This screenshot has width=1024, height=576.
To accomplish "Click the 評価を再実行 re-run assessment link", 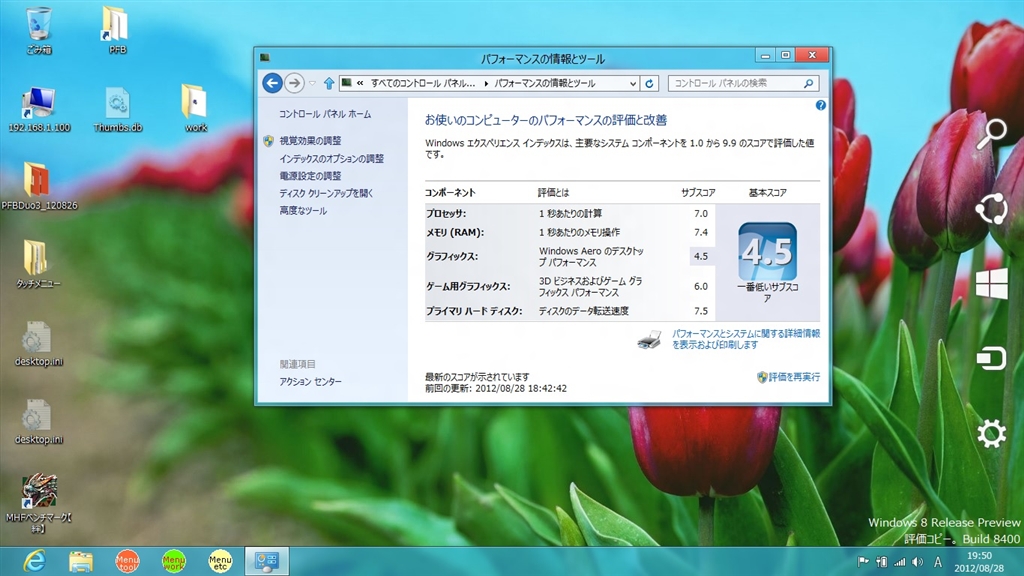I will point(794,377).
